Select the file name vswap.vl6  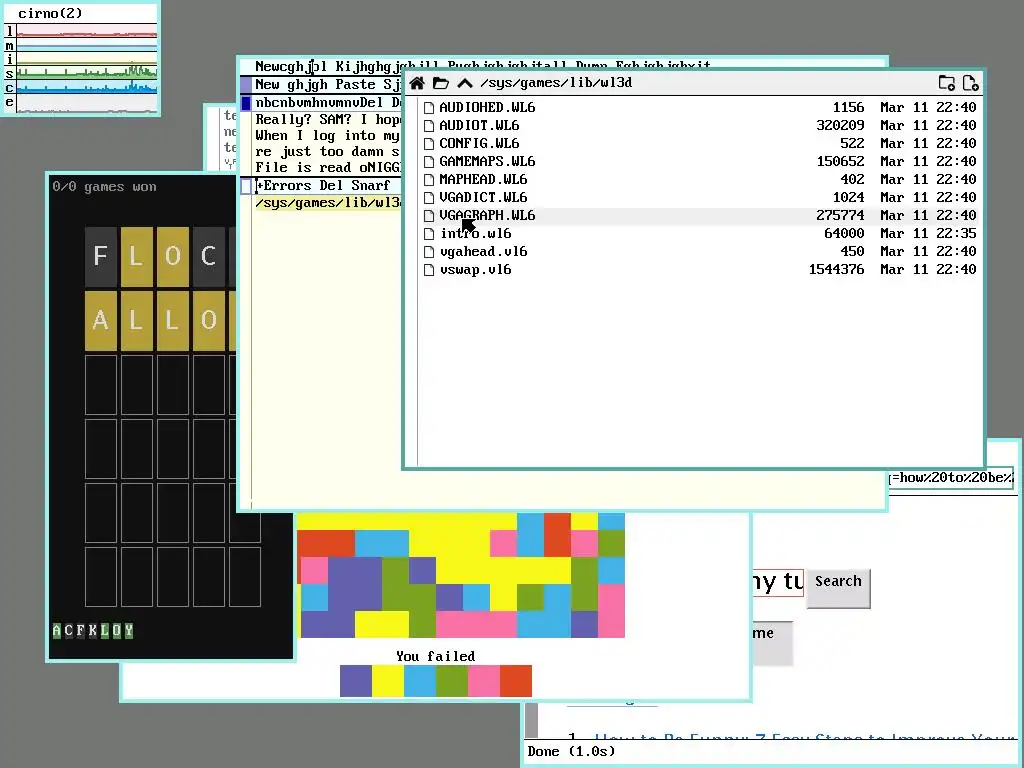[475, 270]
